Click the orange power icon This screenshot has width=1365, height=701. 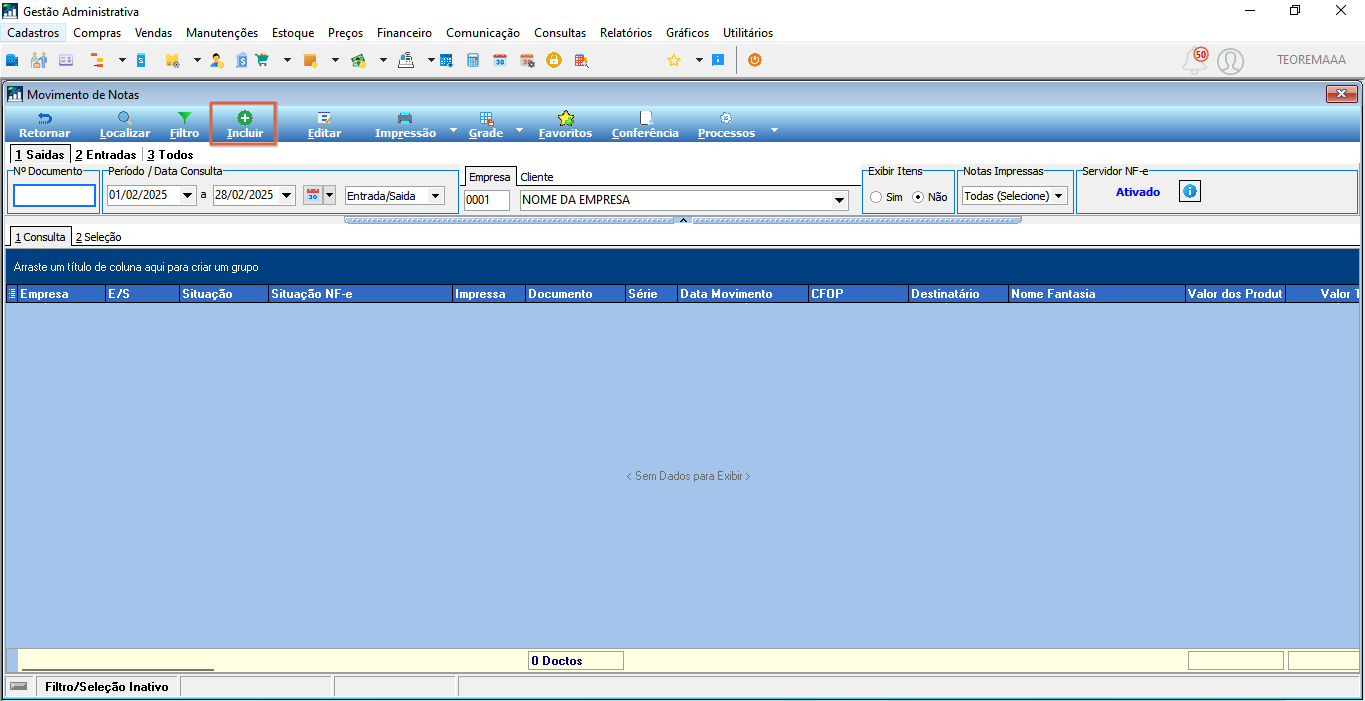click(x=754, y=60)
